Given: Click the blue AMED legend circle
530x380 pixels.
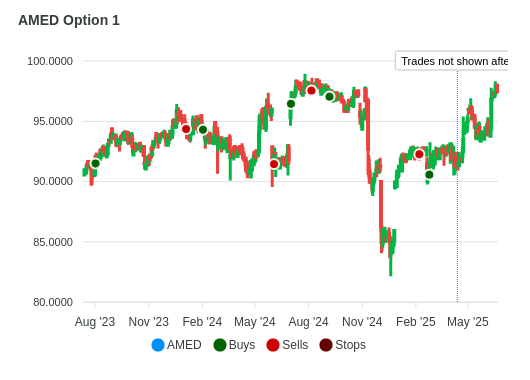Looking at the screenshot, I should (158, 345).
